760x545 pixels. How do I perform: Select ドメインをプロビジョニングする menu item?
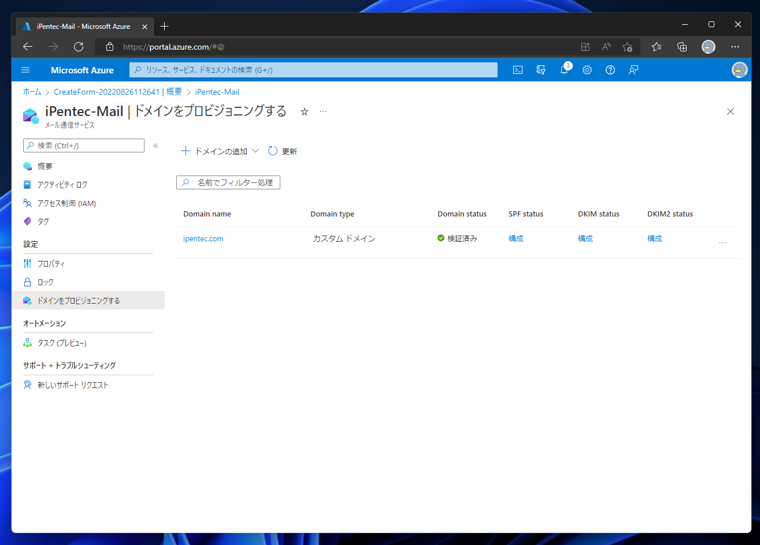point(88,301)
